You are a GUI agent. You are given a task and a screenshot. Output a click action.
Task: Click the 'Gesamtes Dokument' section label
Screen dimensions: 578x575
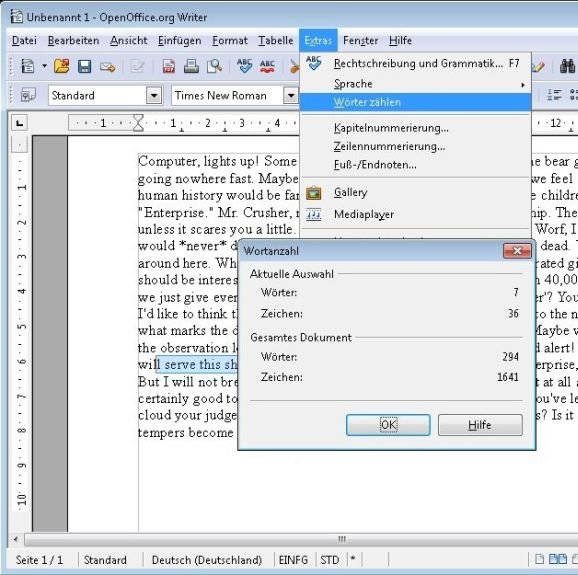[x=301, y=338]
